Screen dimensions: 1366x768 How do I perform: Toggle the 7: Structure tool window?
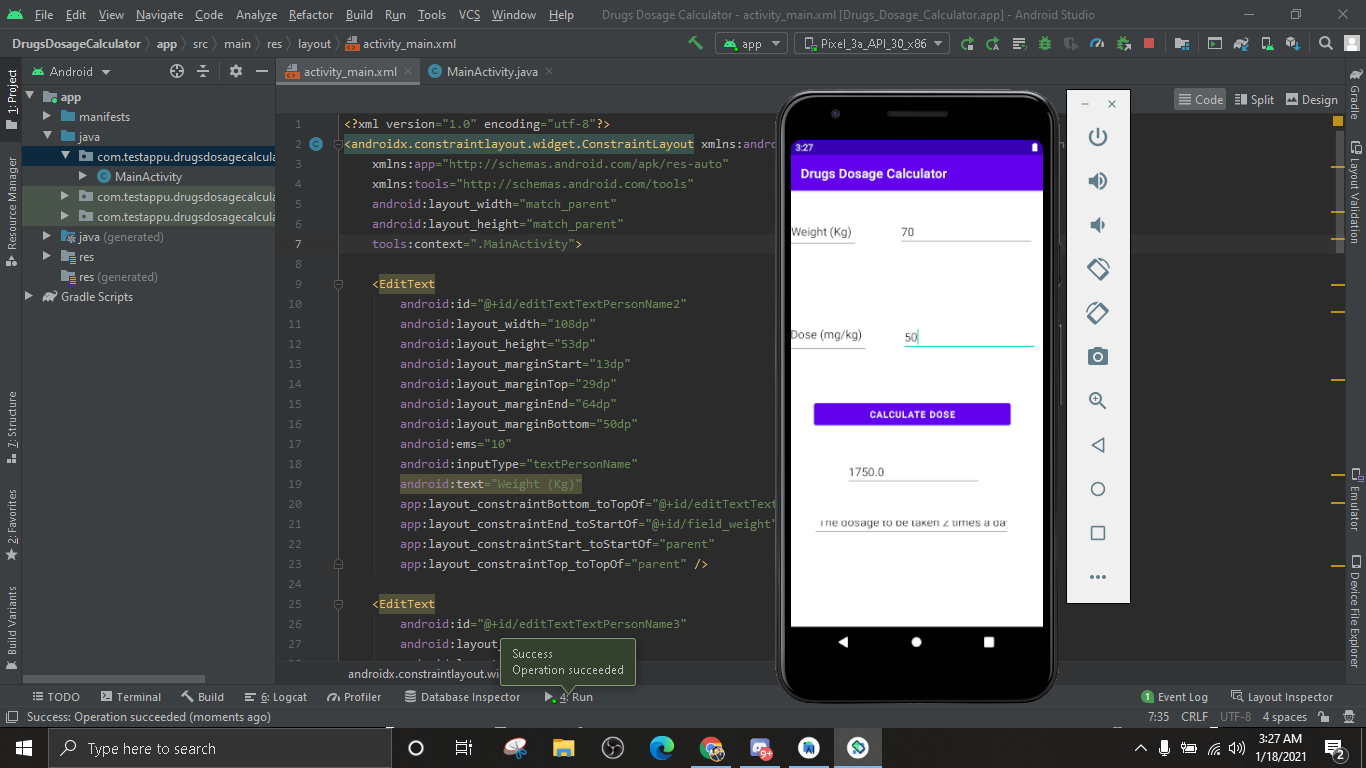[x=11, y=428]
